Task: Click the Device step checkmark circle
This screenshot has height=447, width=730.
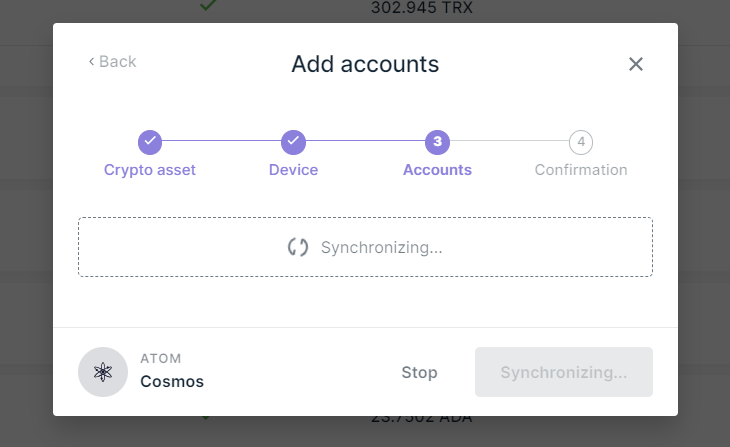Action: (x=293, y=142)
